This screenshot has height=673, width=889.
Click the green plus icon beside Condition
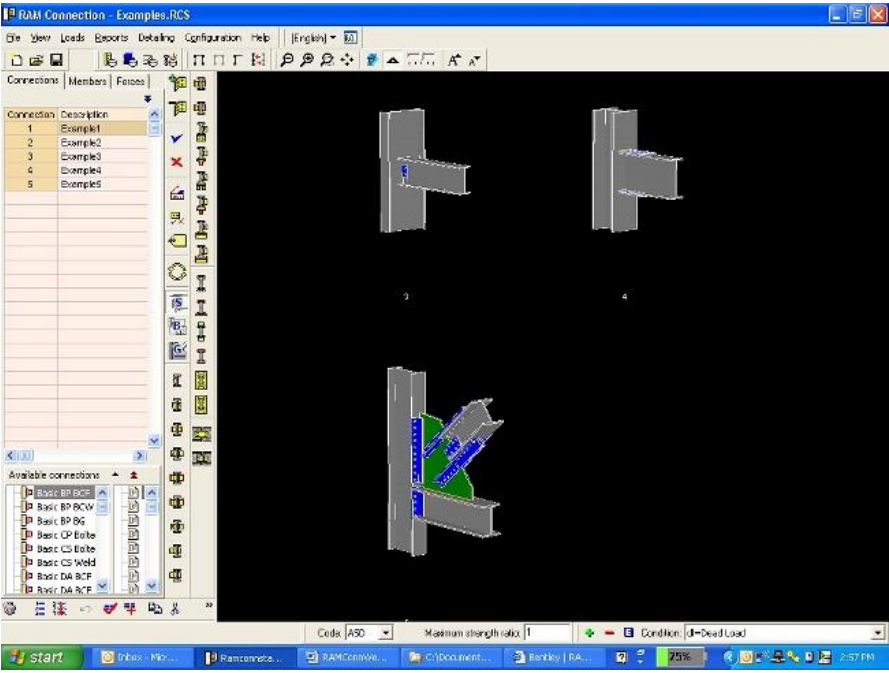[590, 633]
